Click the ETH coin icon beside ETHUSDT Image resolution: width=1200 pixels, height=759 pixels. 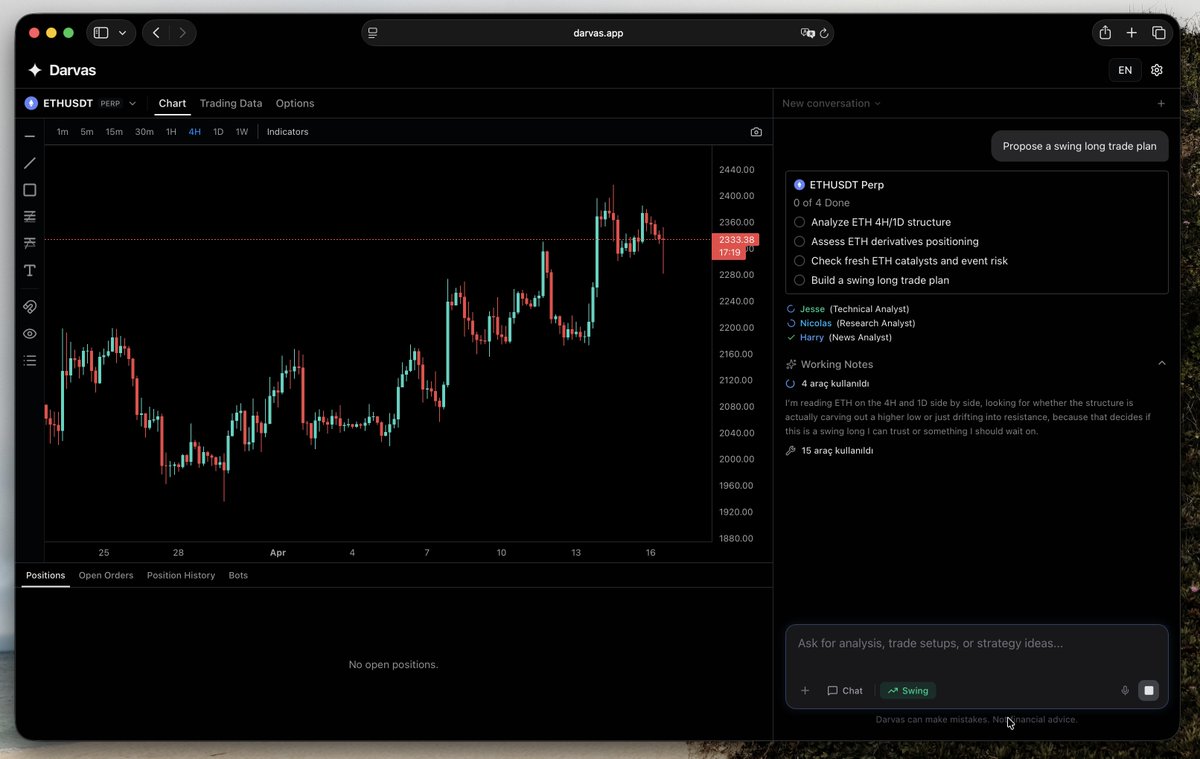click(x=31, y=103)
